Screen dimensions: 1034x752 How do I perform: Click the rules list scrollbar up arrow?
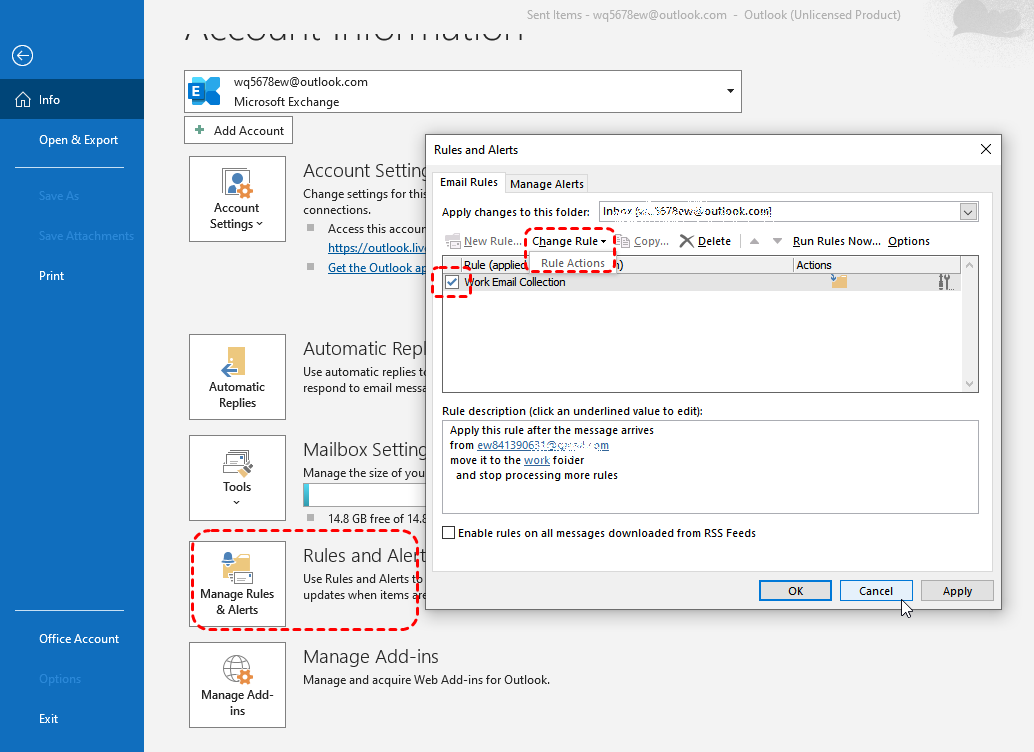[x=969, y=265]
